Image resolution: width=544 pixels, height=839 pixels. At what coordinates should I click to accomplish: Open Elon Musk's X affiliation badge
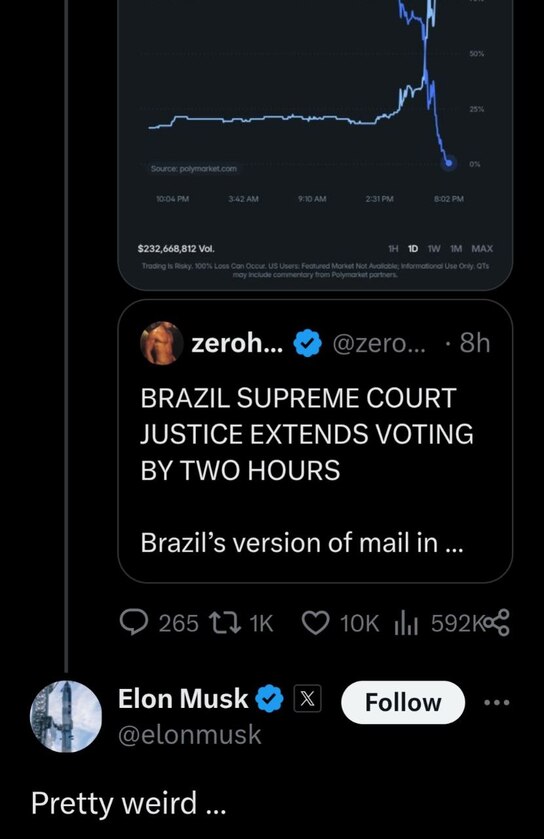coord(308,699)
